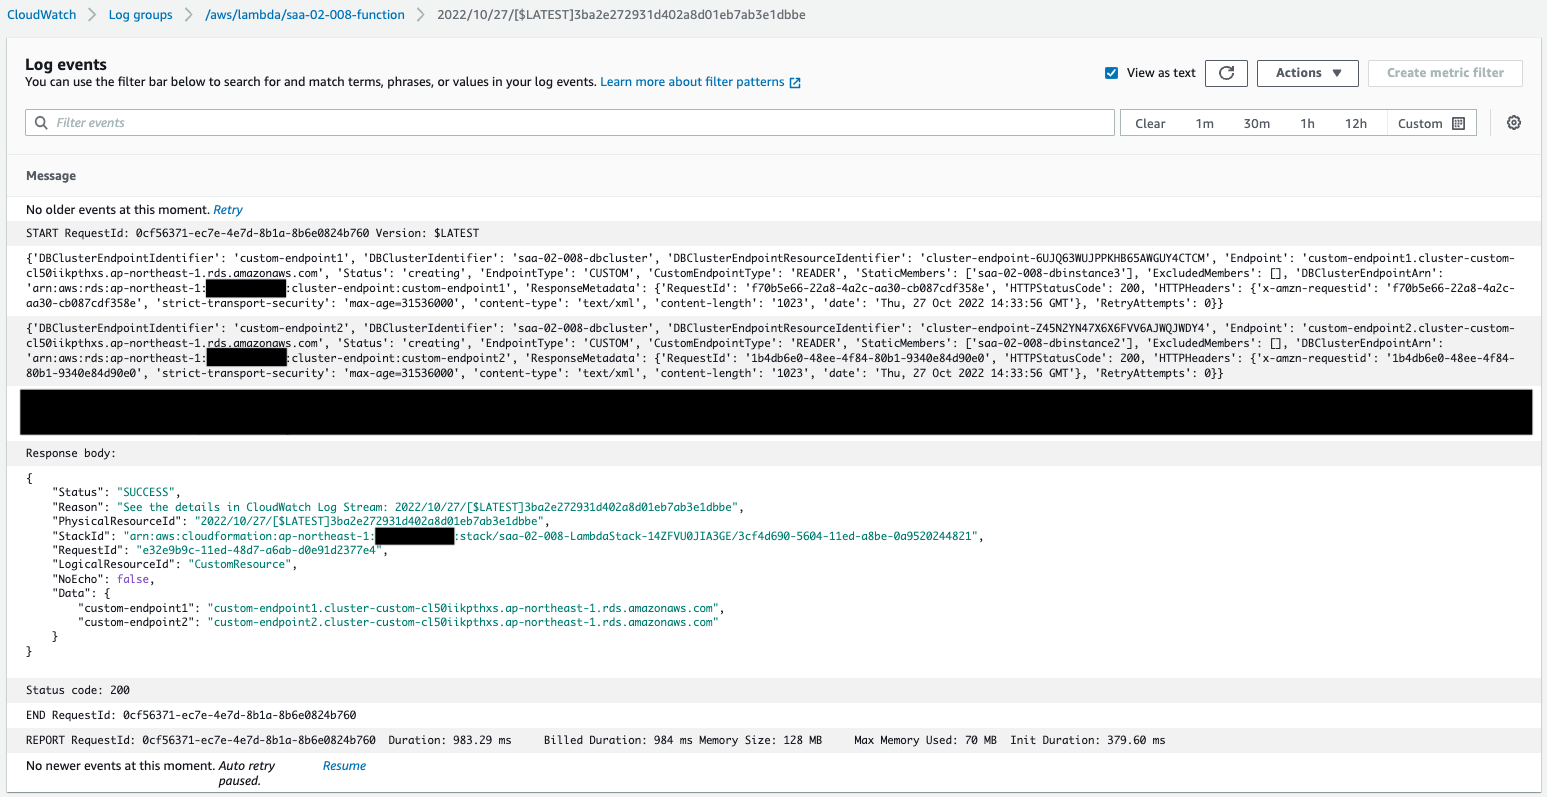The height and width of the screenshot is (797, 1547).
Task: Click the Create metric filter button
Action: pyautogui.click(x=1444, y=72)
